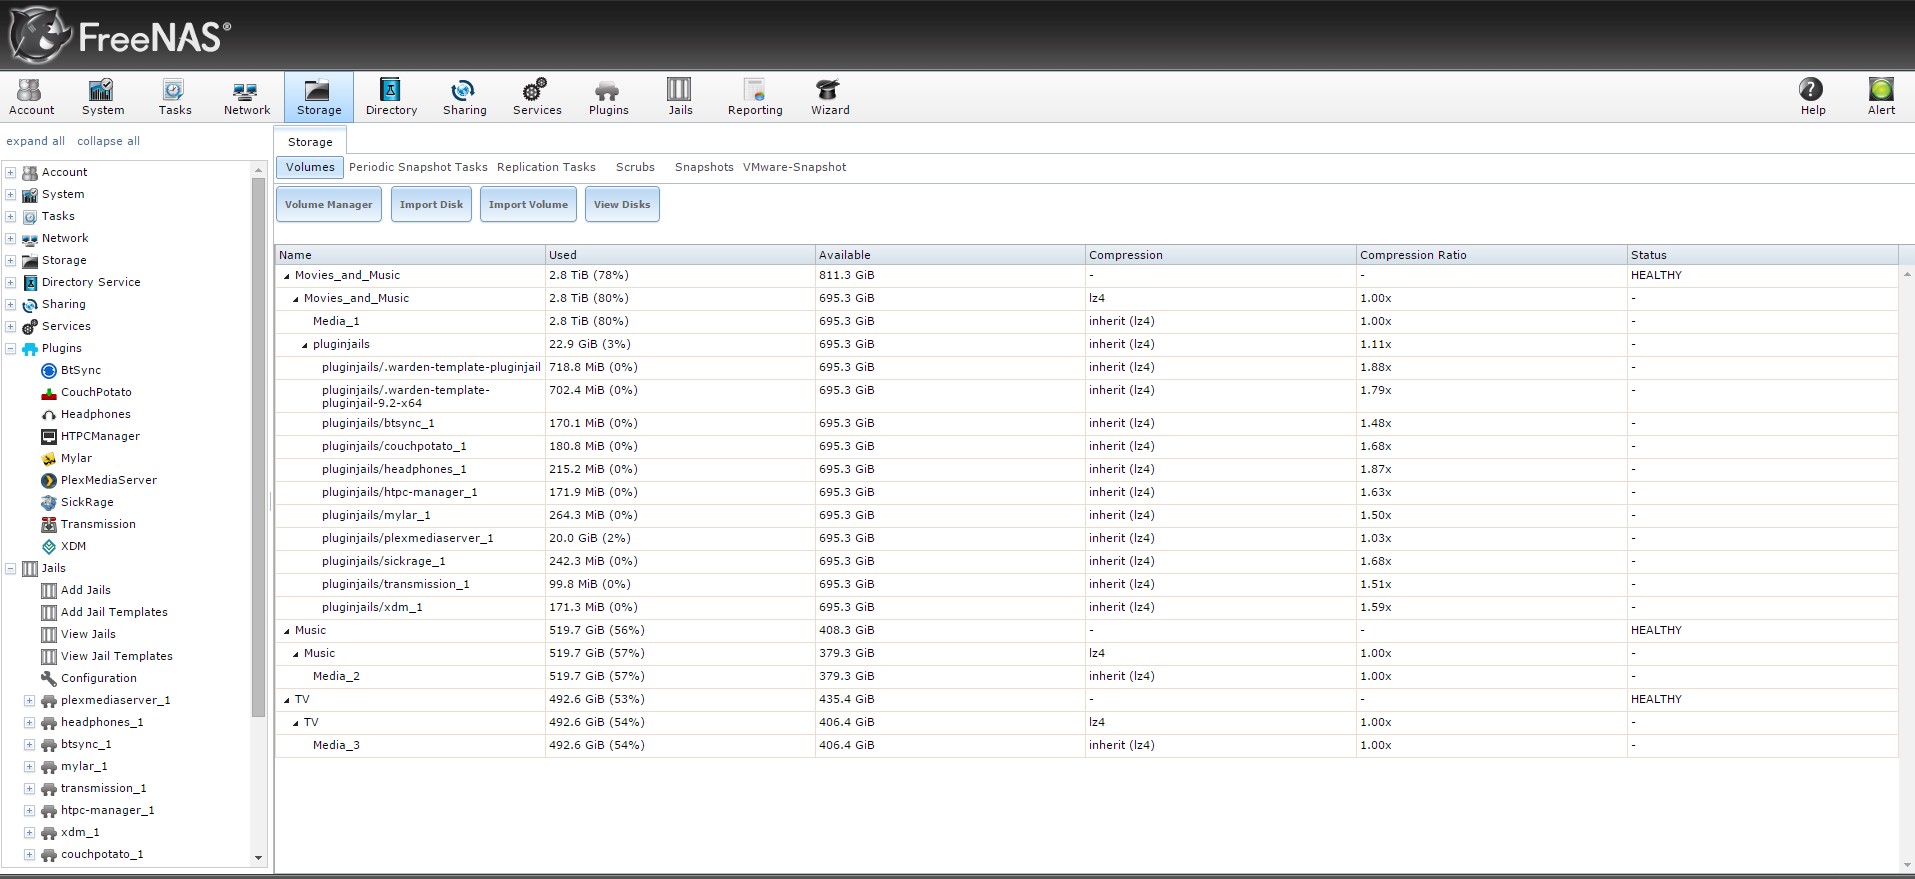Screen dimensions: 1915x879
Task: Open Mylar plugin in sidebar
Action: coord(66,458)
